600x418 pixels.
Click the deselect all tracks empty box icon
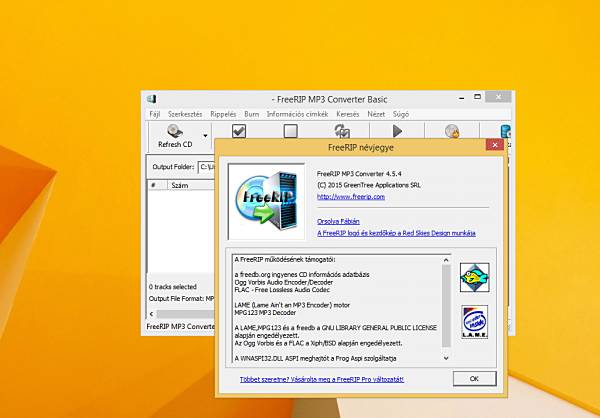(x=291, y=131)
